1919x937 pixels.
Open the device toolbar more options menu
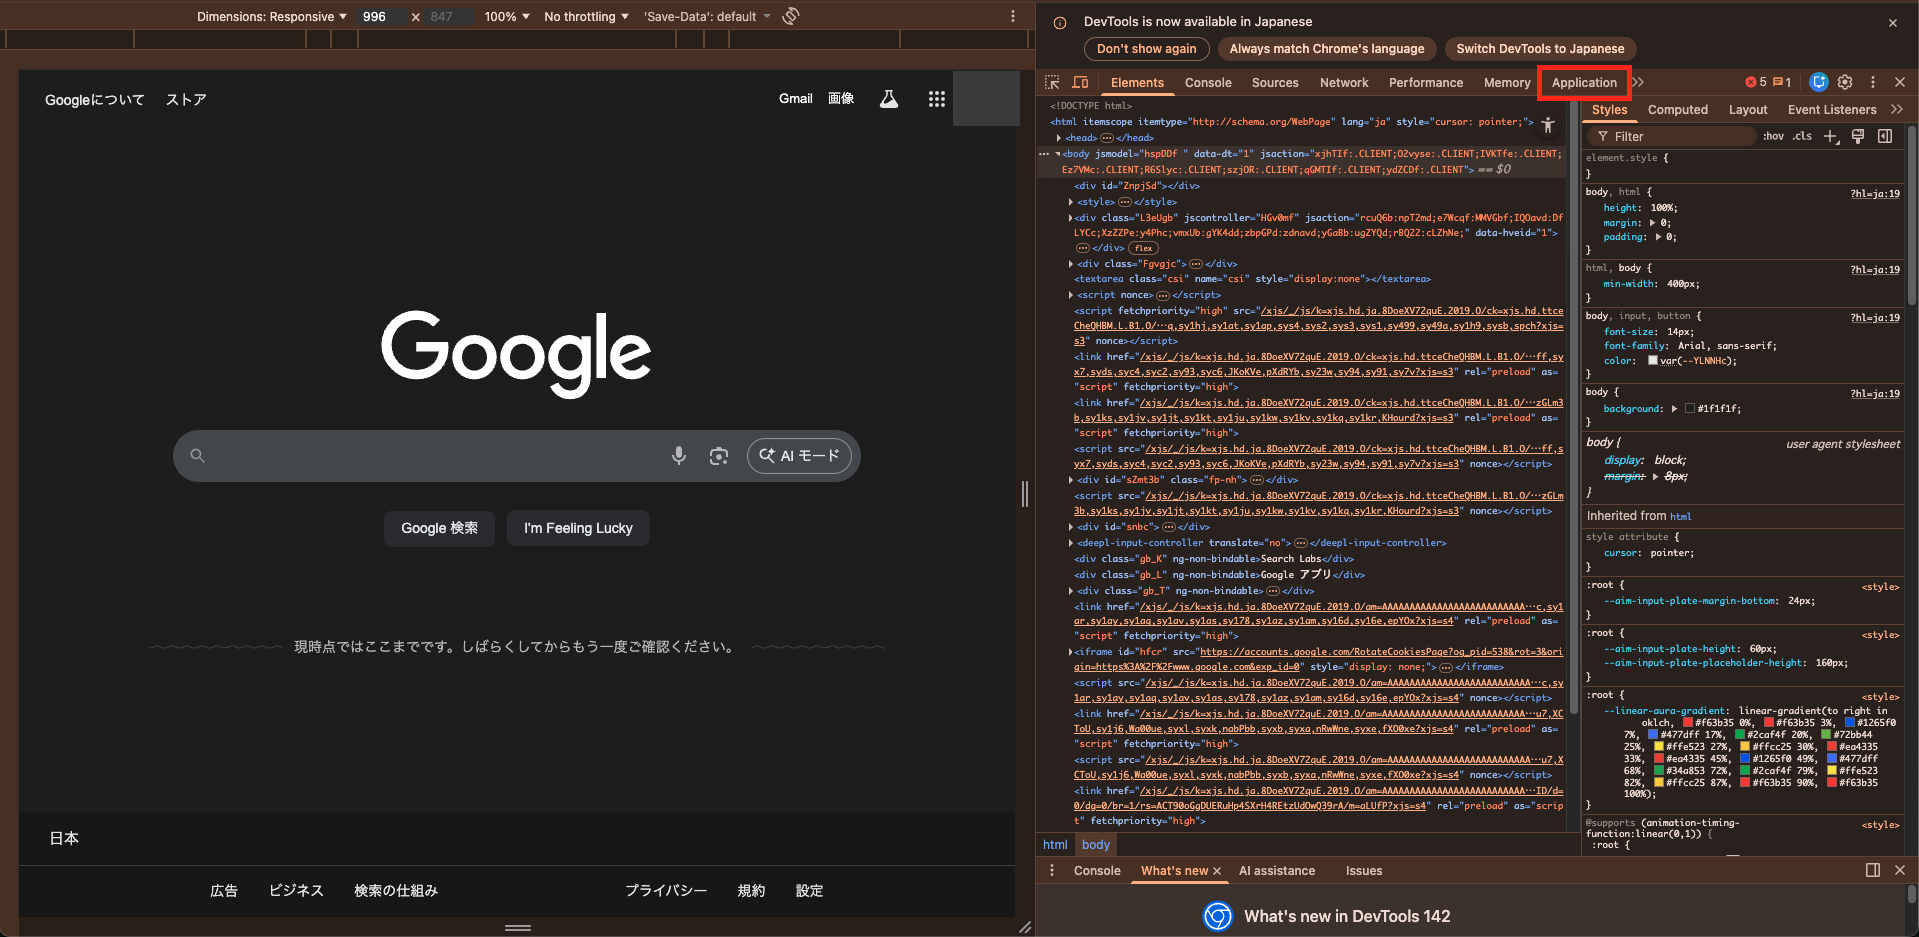[x=1013, y=16]
